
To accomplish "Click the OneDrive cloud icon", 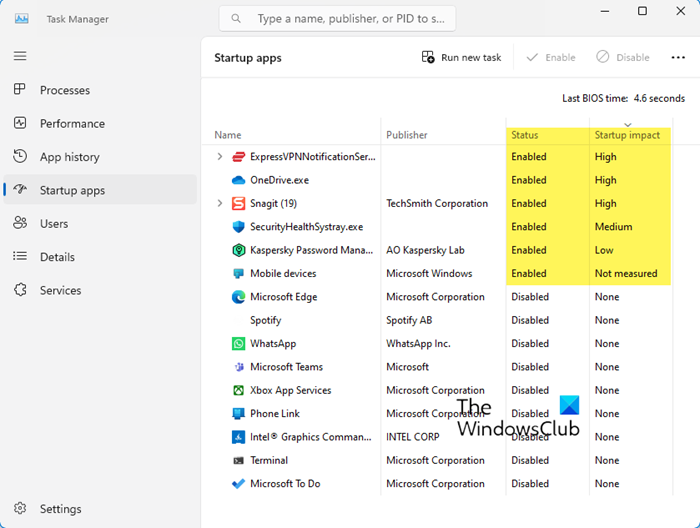I will coord(238,180).
